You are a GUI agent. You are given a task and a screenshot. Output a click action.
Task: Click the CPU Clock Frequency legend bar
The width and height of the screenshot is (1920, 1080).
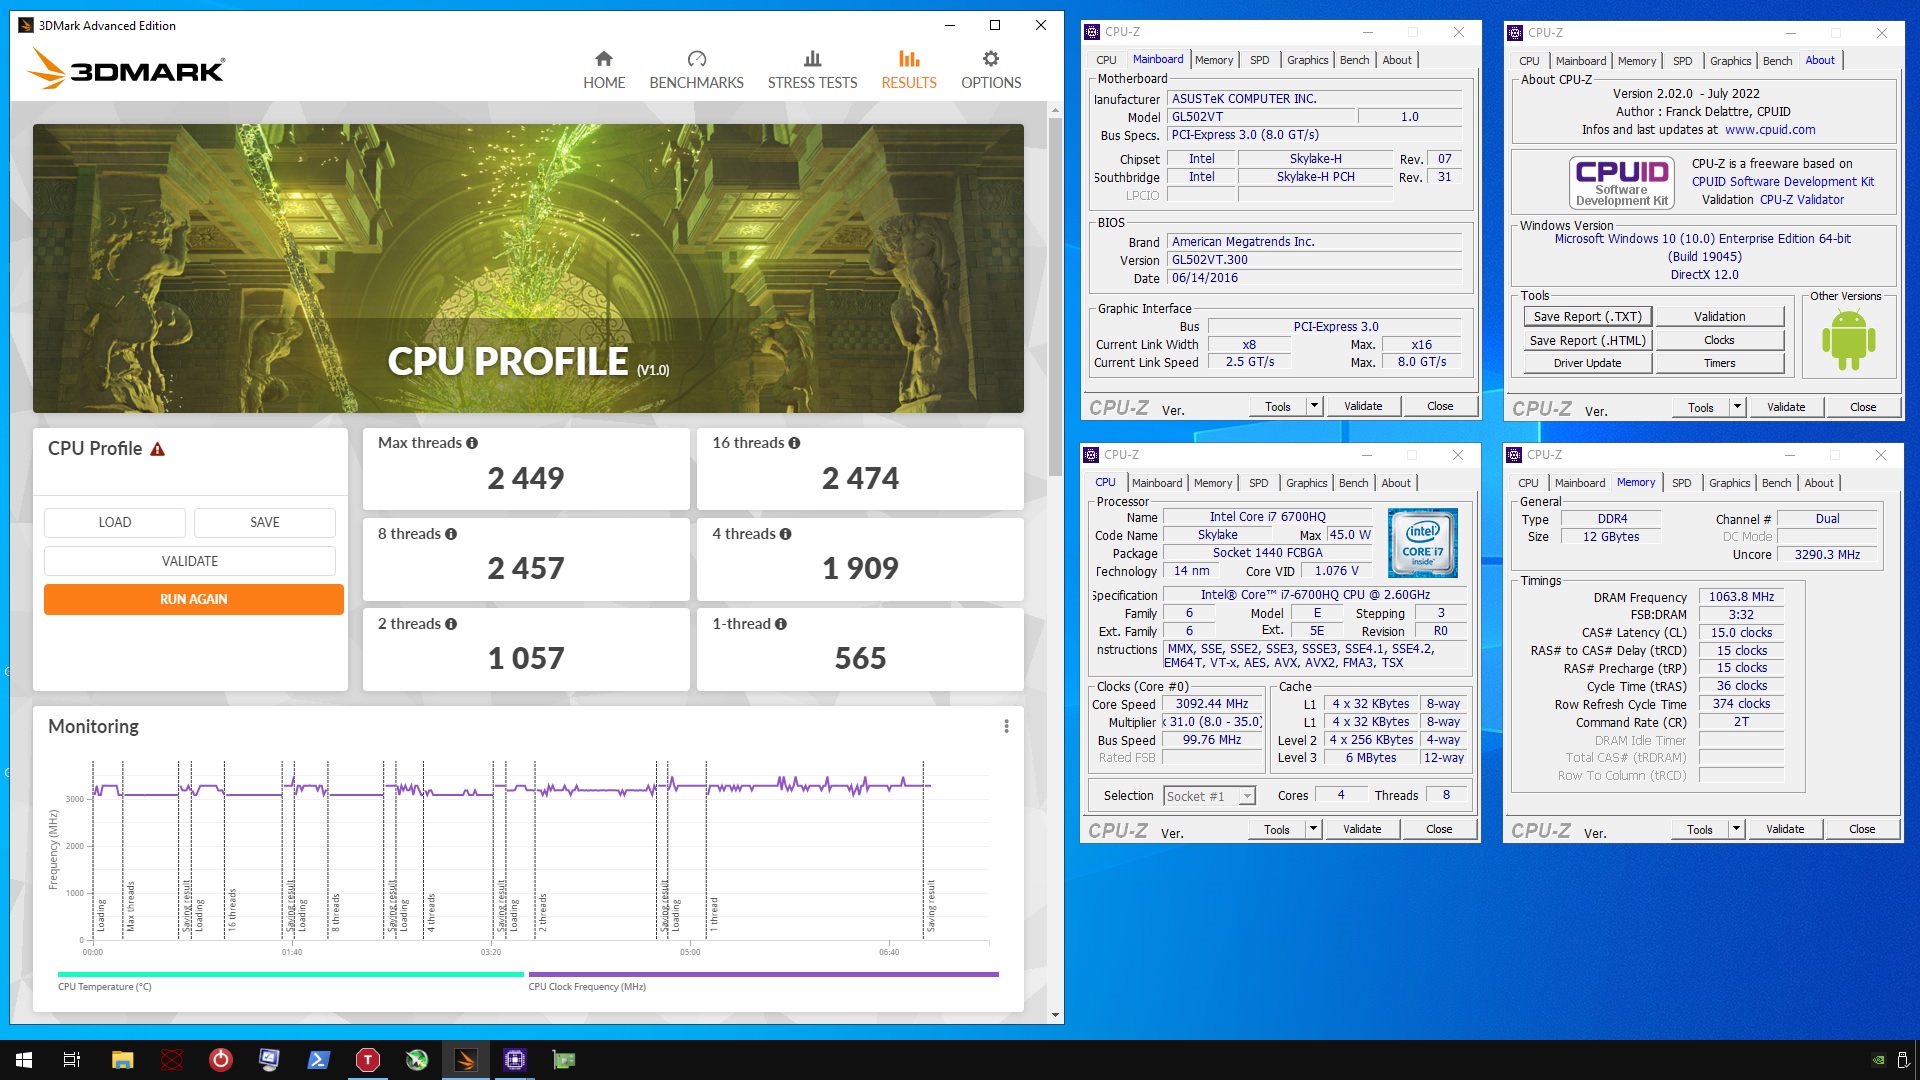click(763, 974)
